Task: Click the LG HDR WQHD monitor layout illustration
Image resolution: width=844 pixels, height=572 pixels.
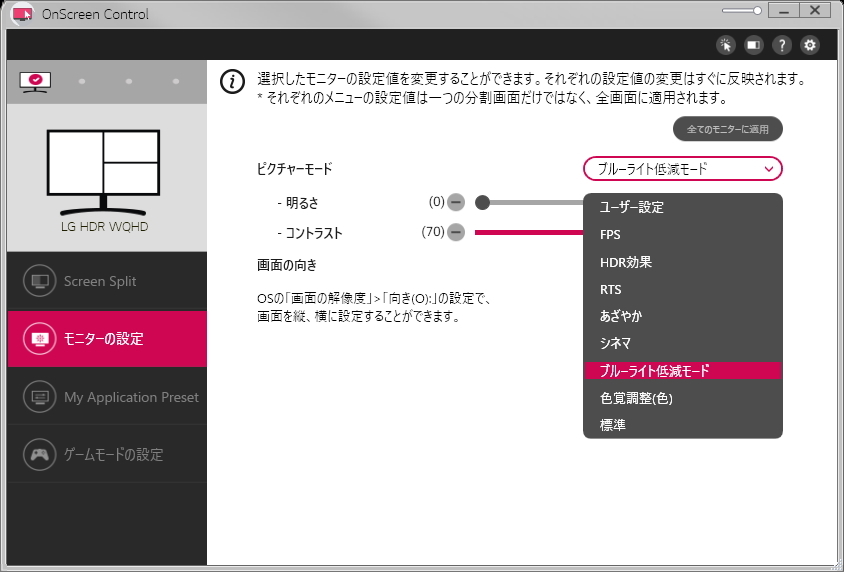Action: (x=103, y=172)
